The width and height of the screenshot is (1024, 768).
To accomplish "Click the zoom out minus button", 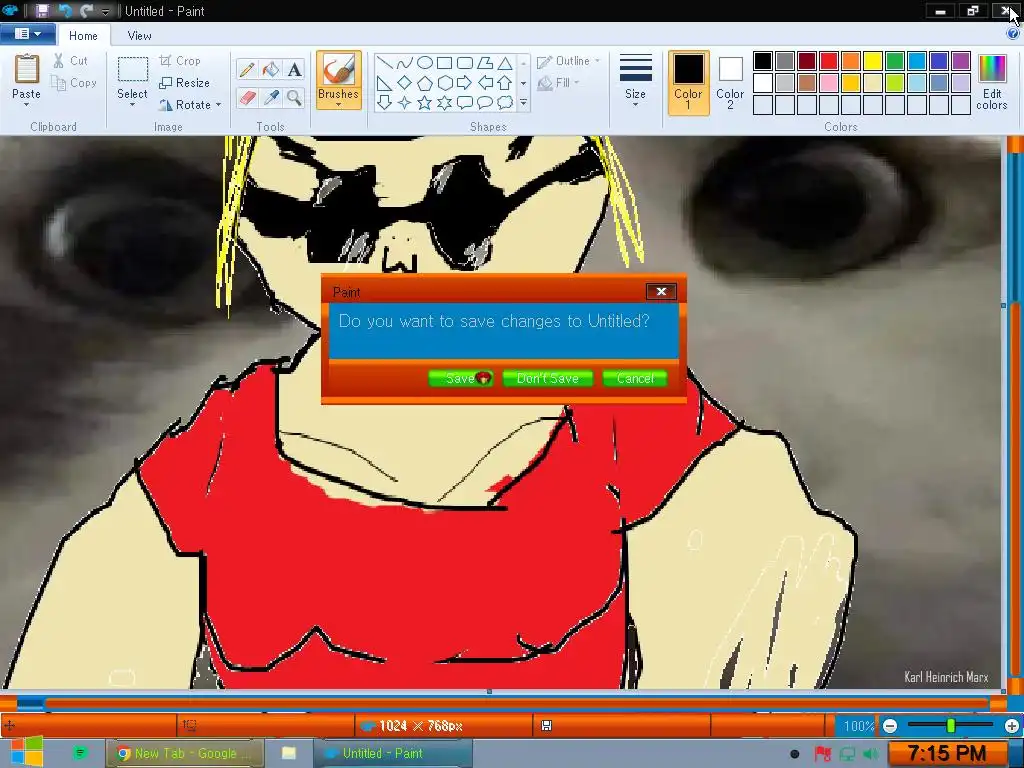I will pos(890,726).
